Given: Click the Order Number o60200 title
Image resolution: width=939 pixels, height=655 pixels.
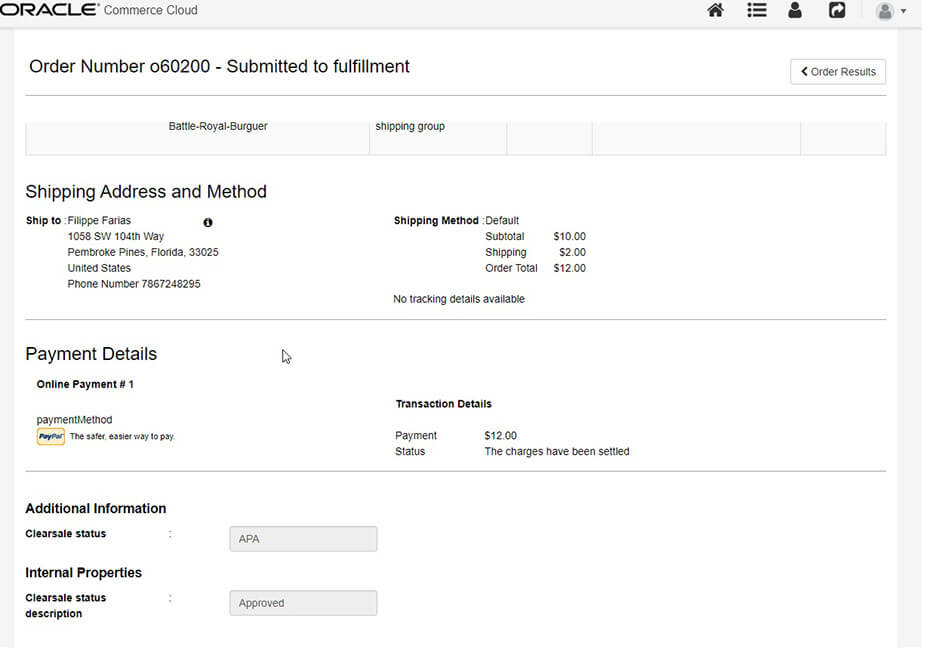Looking at the screenshot, I should [219, 67].
